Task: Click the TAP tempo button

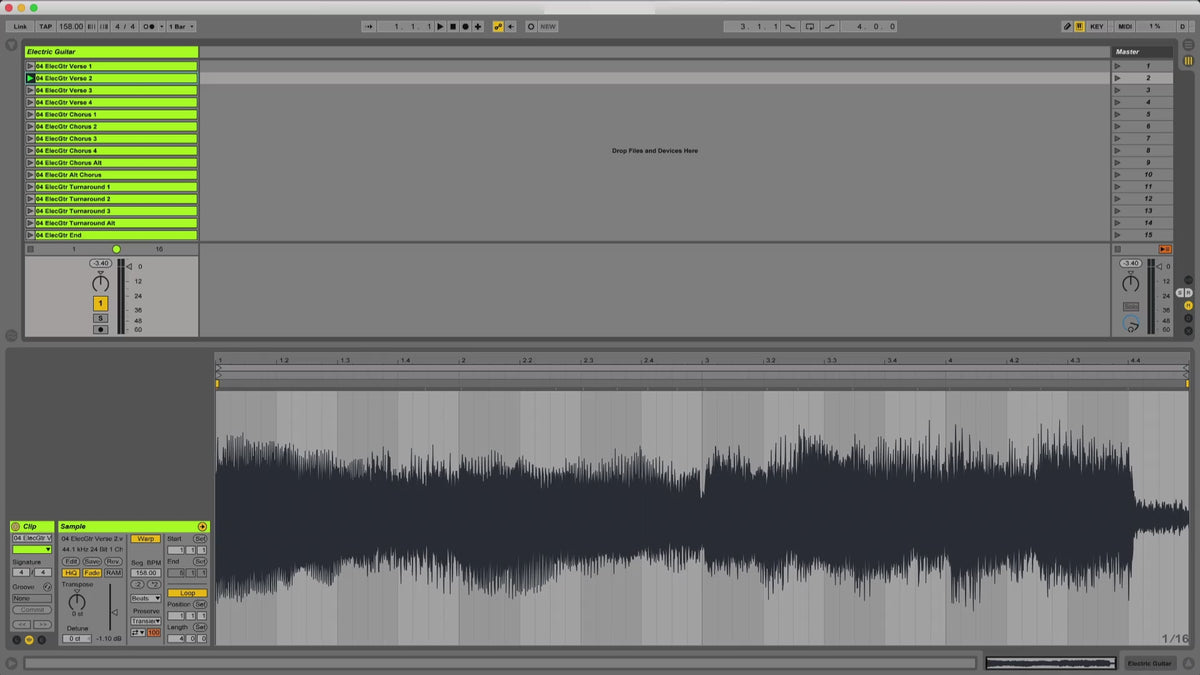Action: pyautogui.click(x=45, y=26)
